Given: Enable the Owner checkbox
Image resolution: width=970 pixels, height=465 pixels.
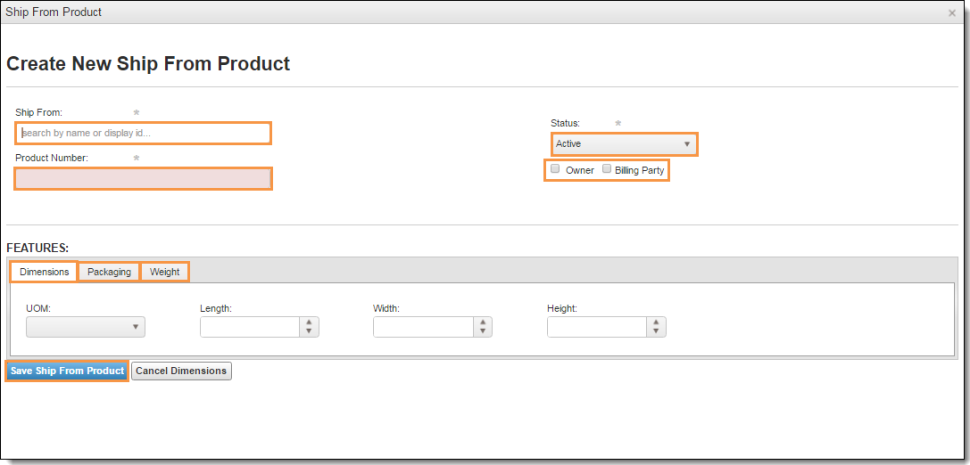Looking at the screenshot, I should (x=556, y=169).
